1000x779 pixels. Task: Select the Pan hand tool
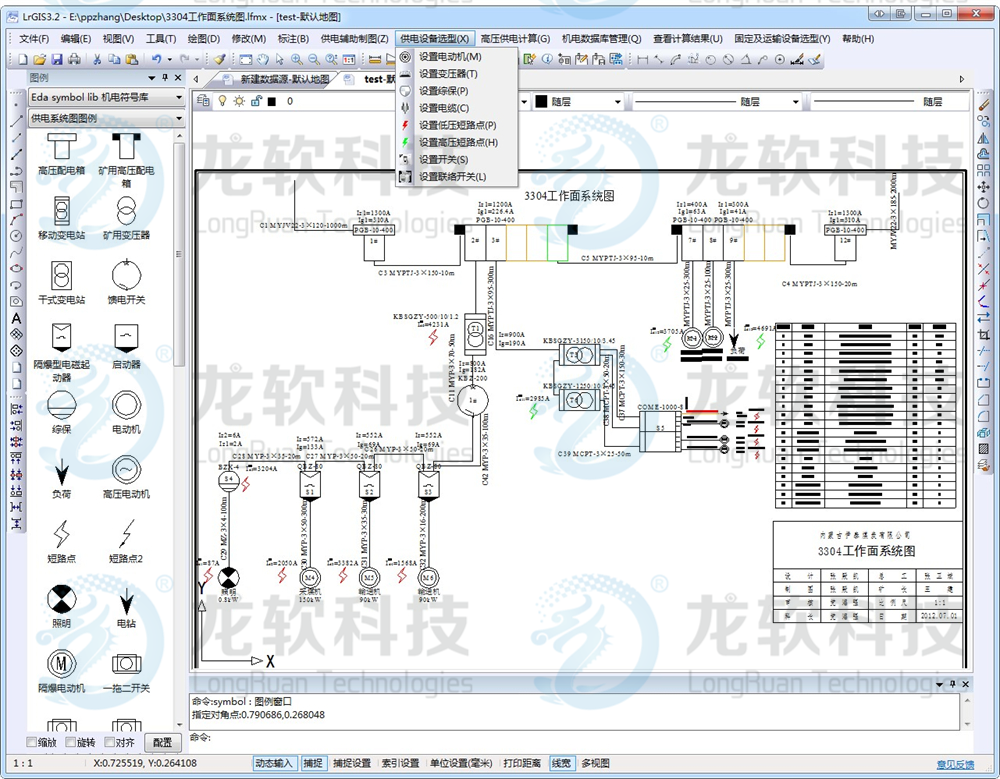pos(263,60)
